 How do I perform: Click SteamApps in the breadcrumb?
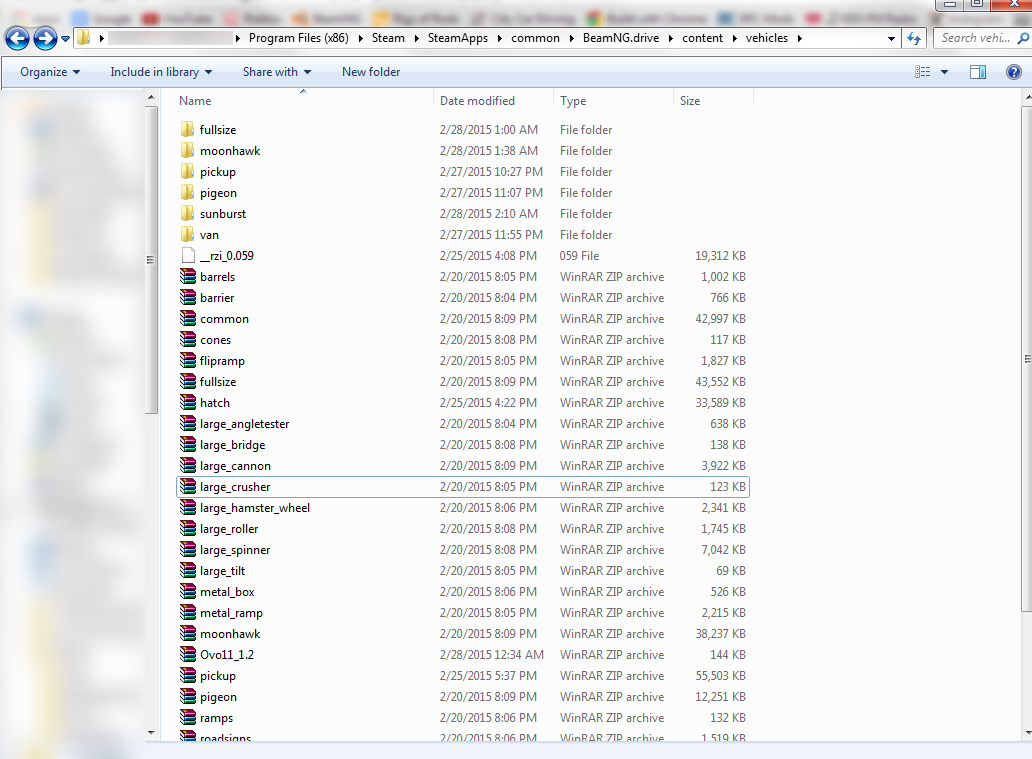[x=458, y=38]
